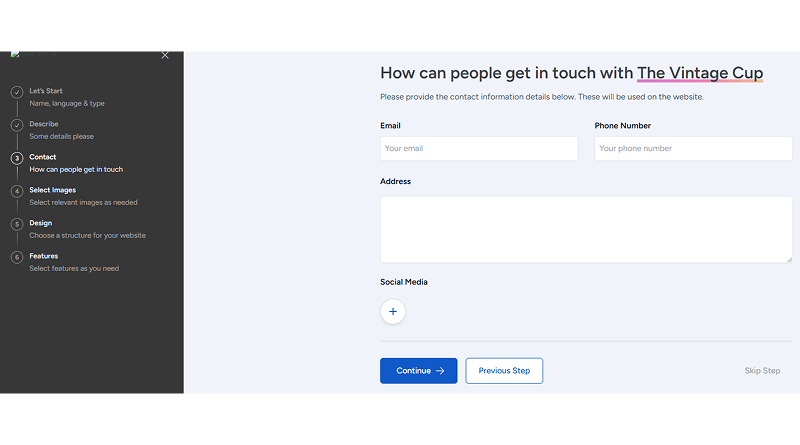Image resolution: width=800 pixels, height=445 pixels.
Task: Click the Skip Step link
Action: click(x=762, y=371)
